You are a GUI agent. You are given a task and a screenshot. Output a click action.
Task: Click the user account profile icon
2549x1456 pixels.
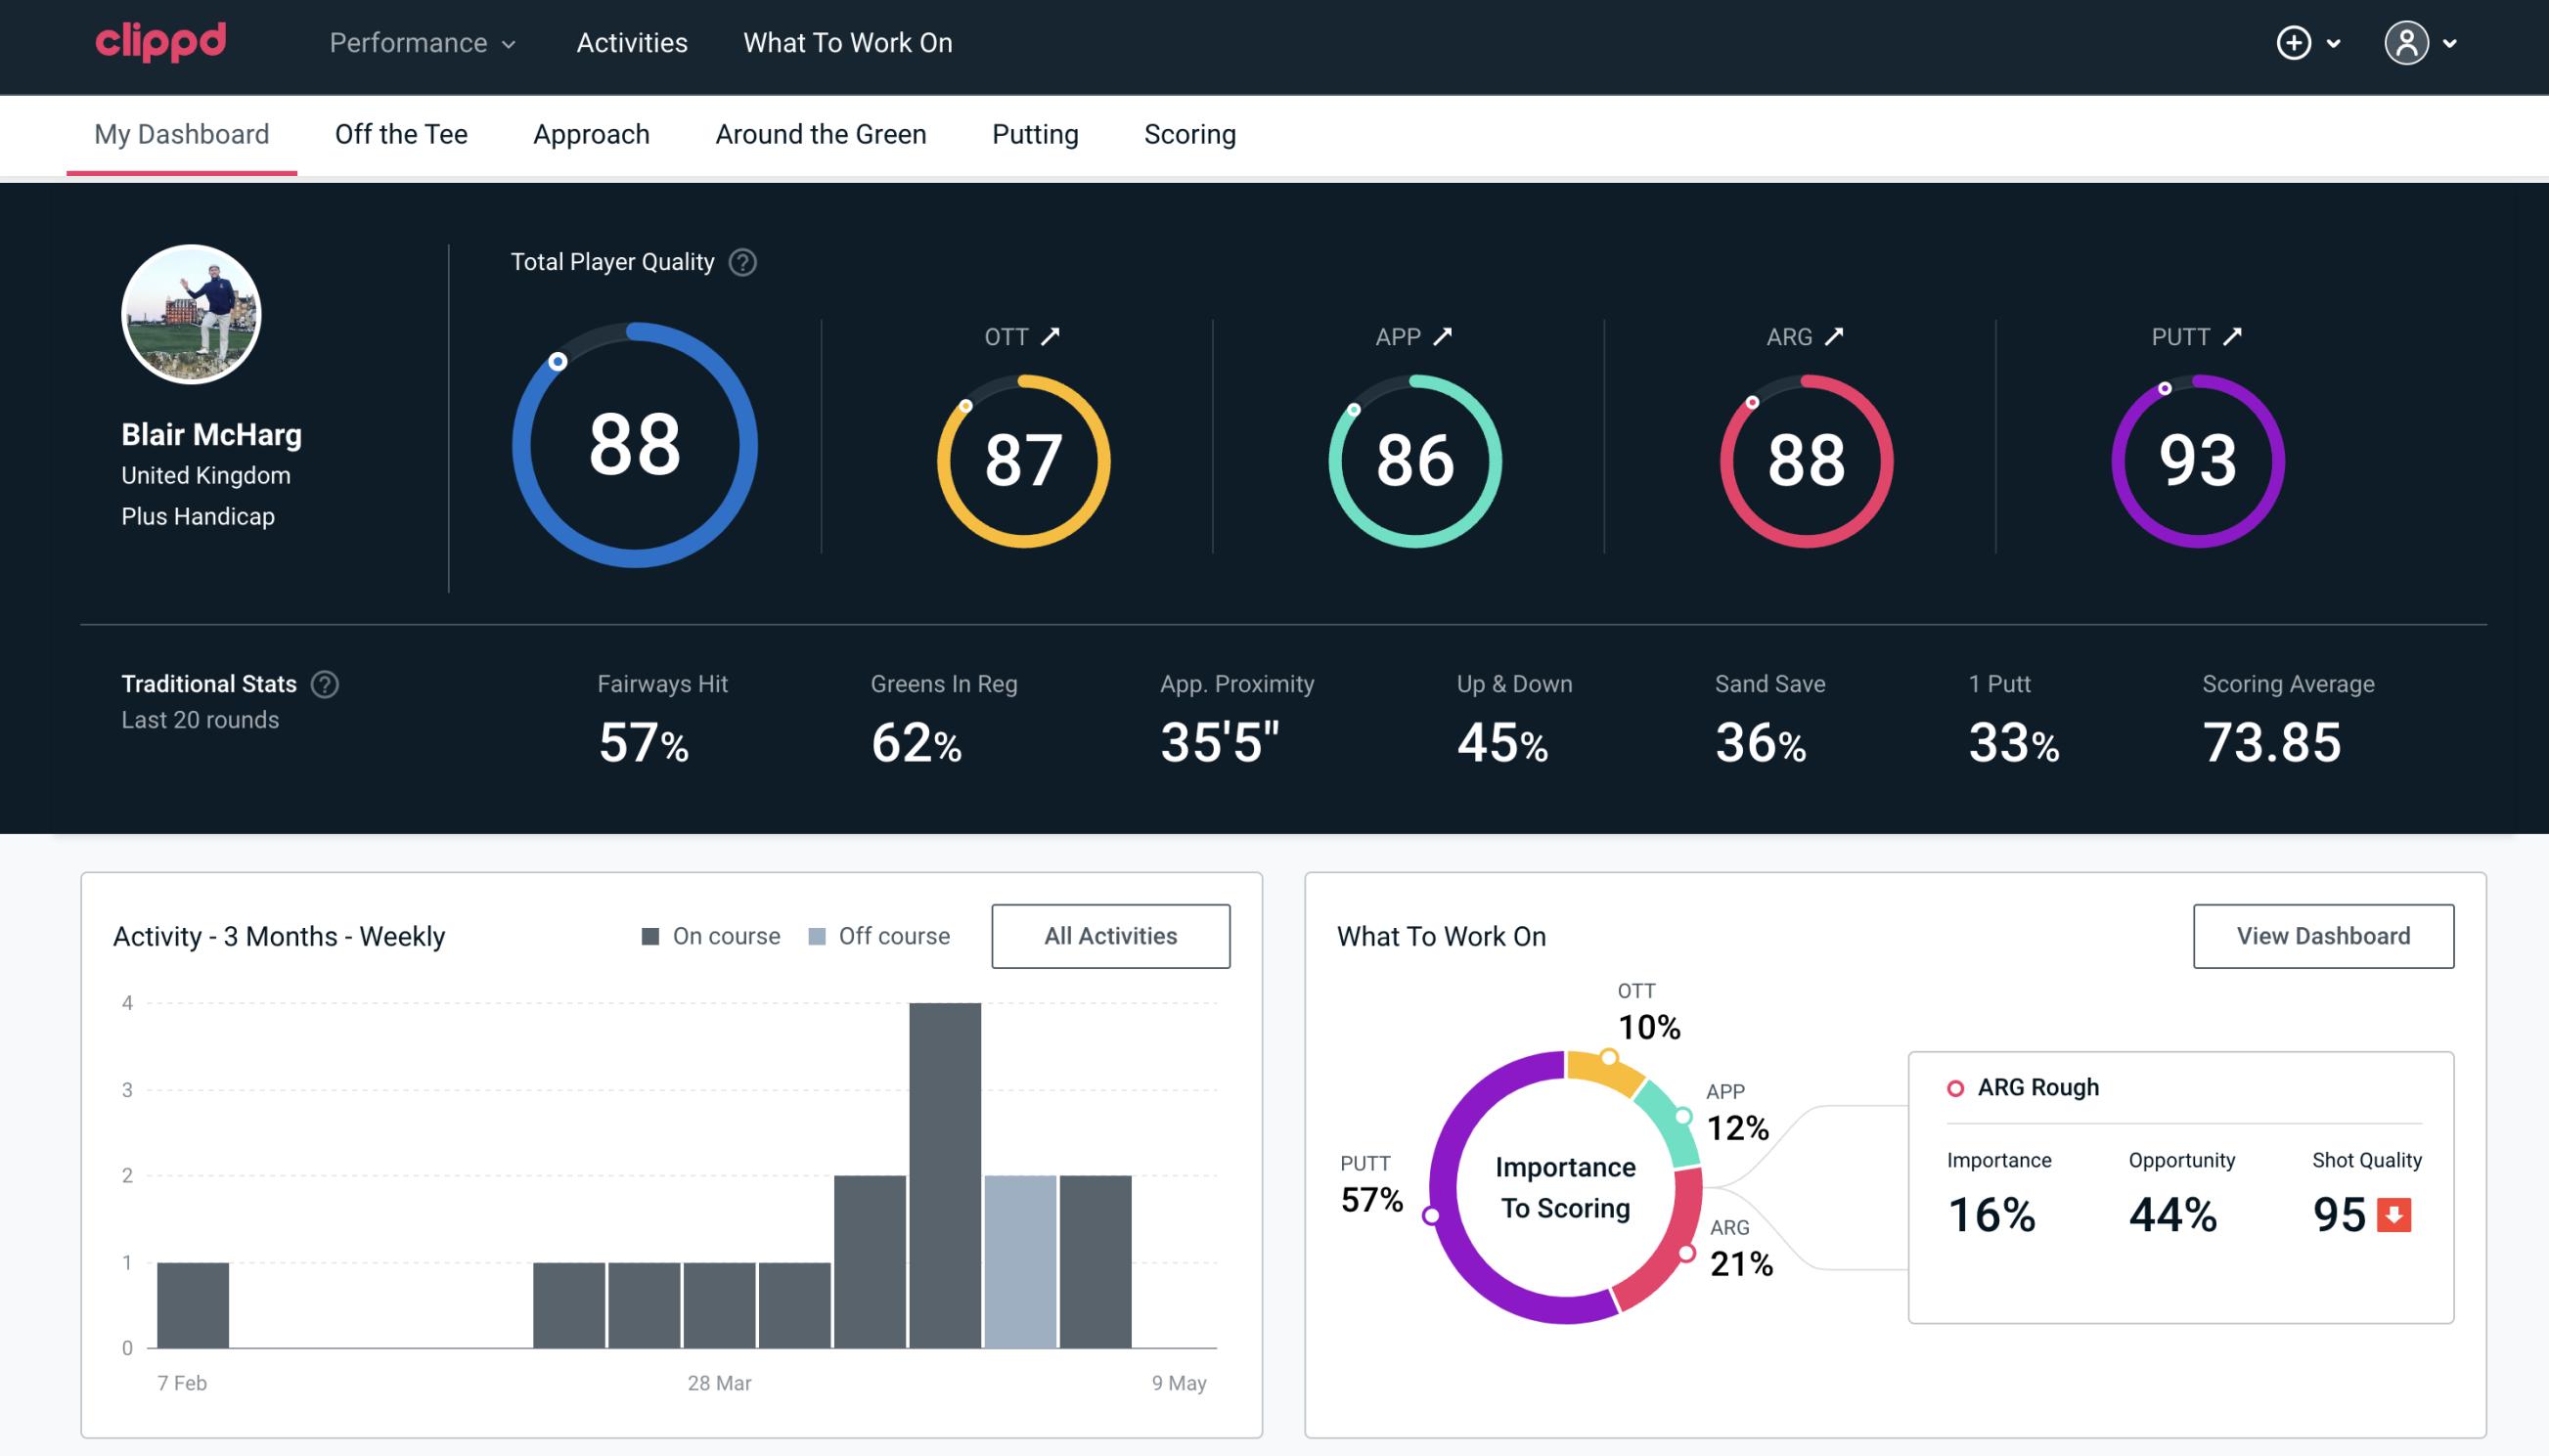2407,42
